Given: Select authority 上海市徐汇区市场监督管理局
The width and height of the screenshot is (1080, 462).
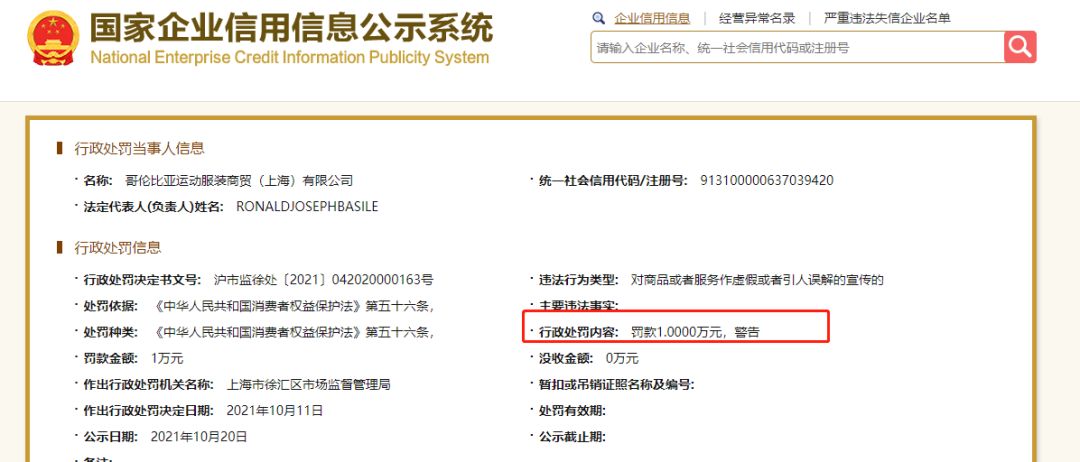Looking at the screenshot, I should pos(309,385).
